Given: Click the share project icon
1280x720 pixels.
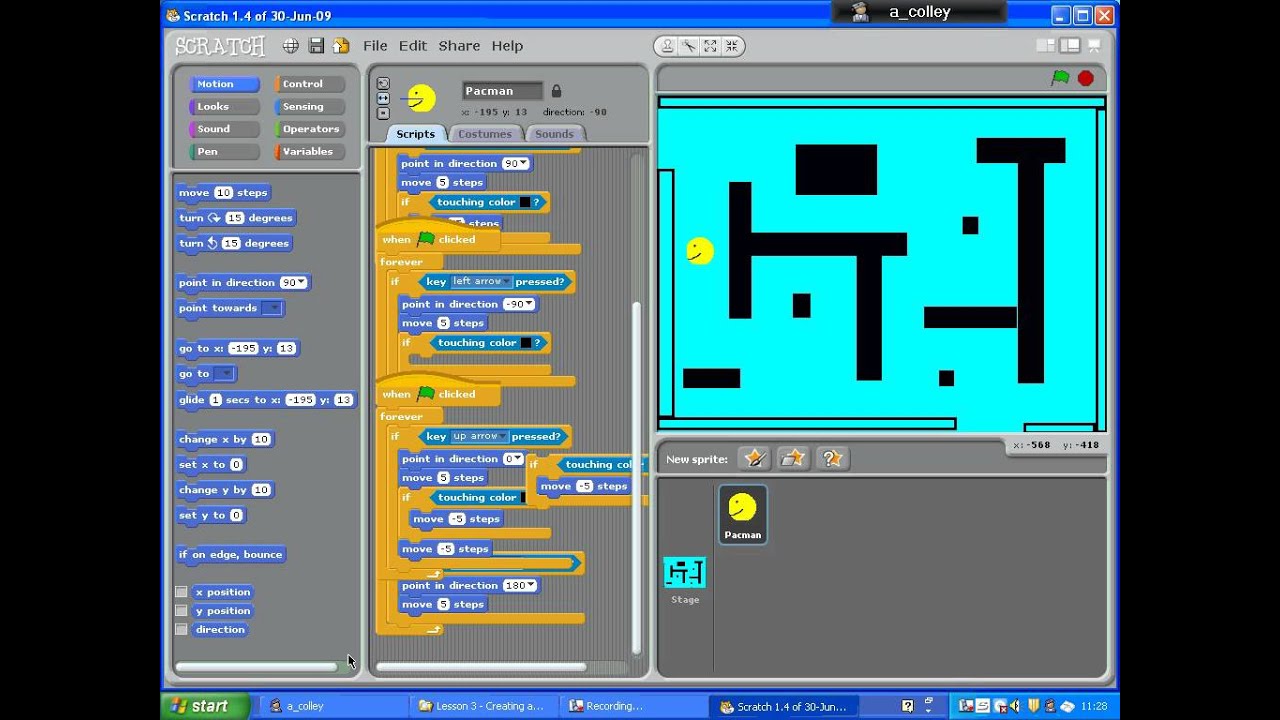Looking at the screenshot, I should (x=341, y=46).
